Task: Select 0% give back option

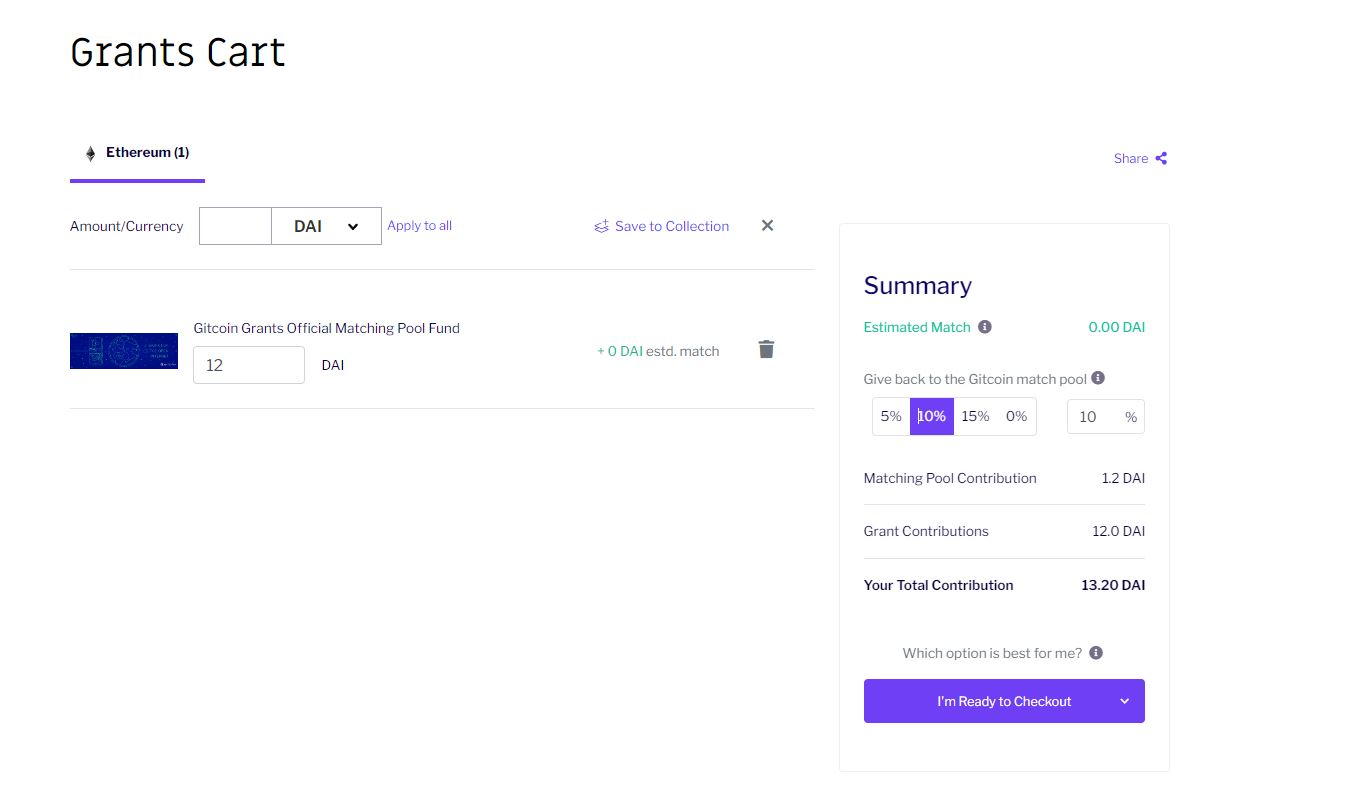Action: [x=1016, y=416]
